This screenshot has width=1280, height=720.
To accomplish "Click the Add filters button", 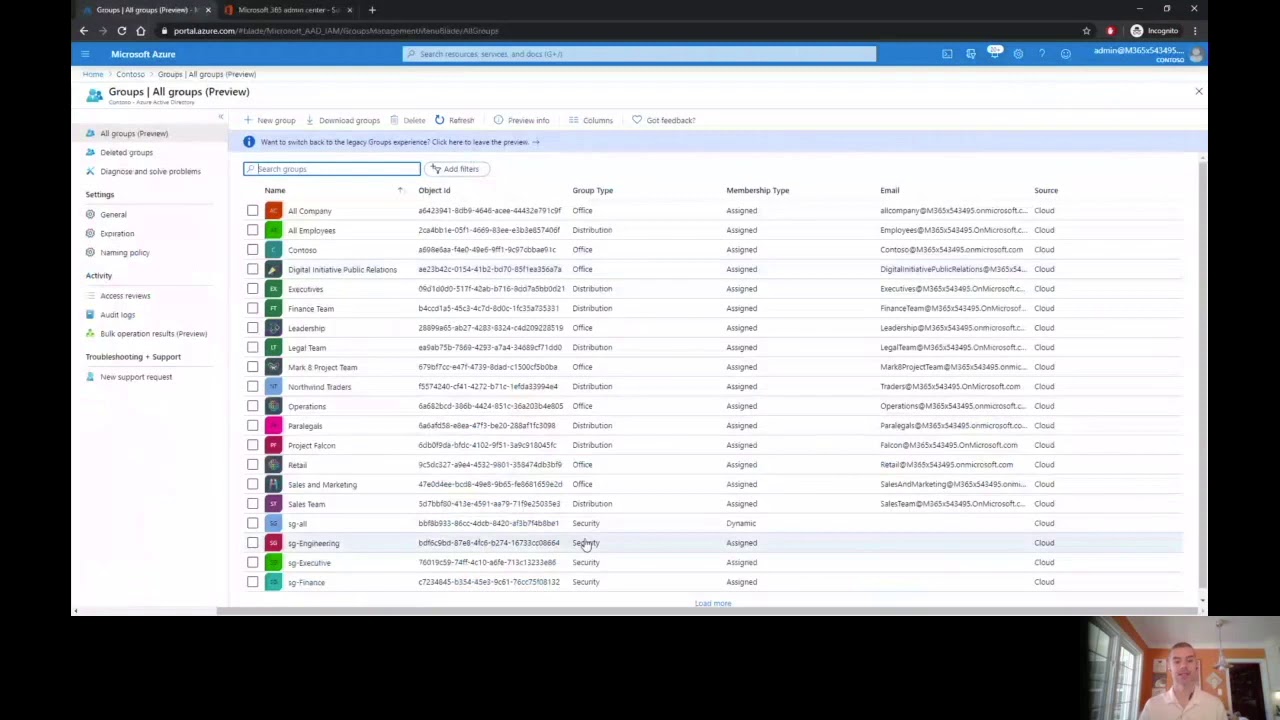I will [456, 169].
